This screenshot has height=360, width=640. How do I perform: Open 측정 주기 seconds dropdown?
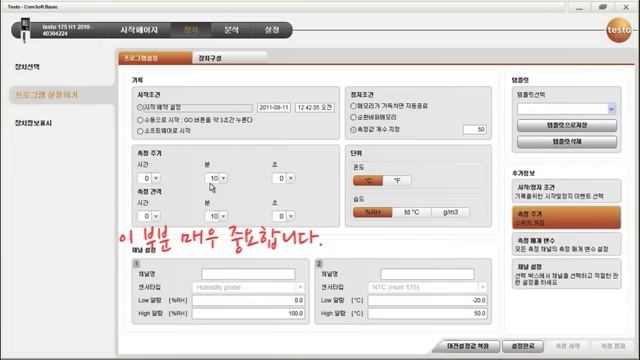(x=291, y=178)
